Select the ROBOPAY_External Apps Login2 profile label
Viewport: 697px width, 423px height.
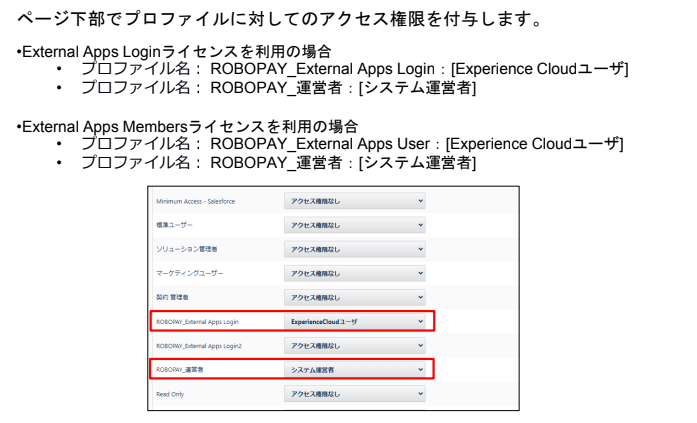coord(199,345)
